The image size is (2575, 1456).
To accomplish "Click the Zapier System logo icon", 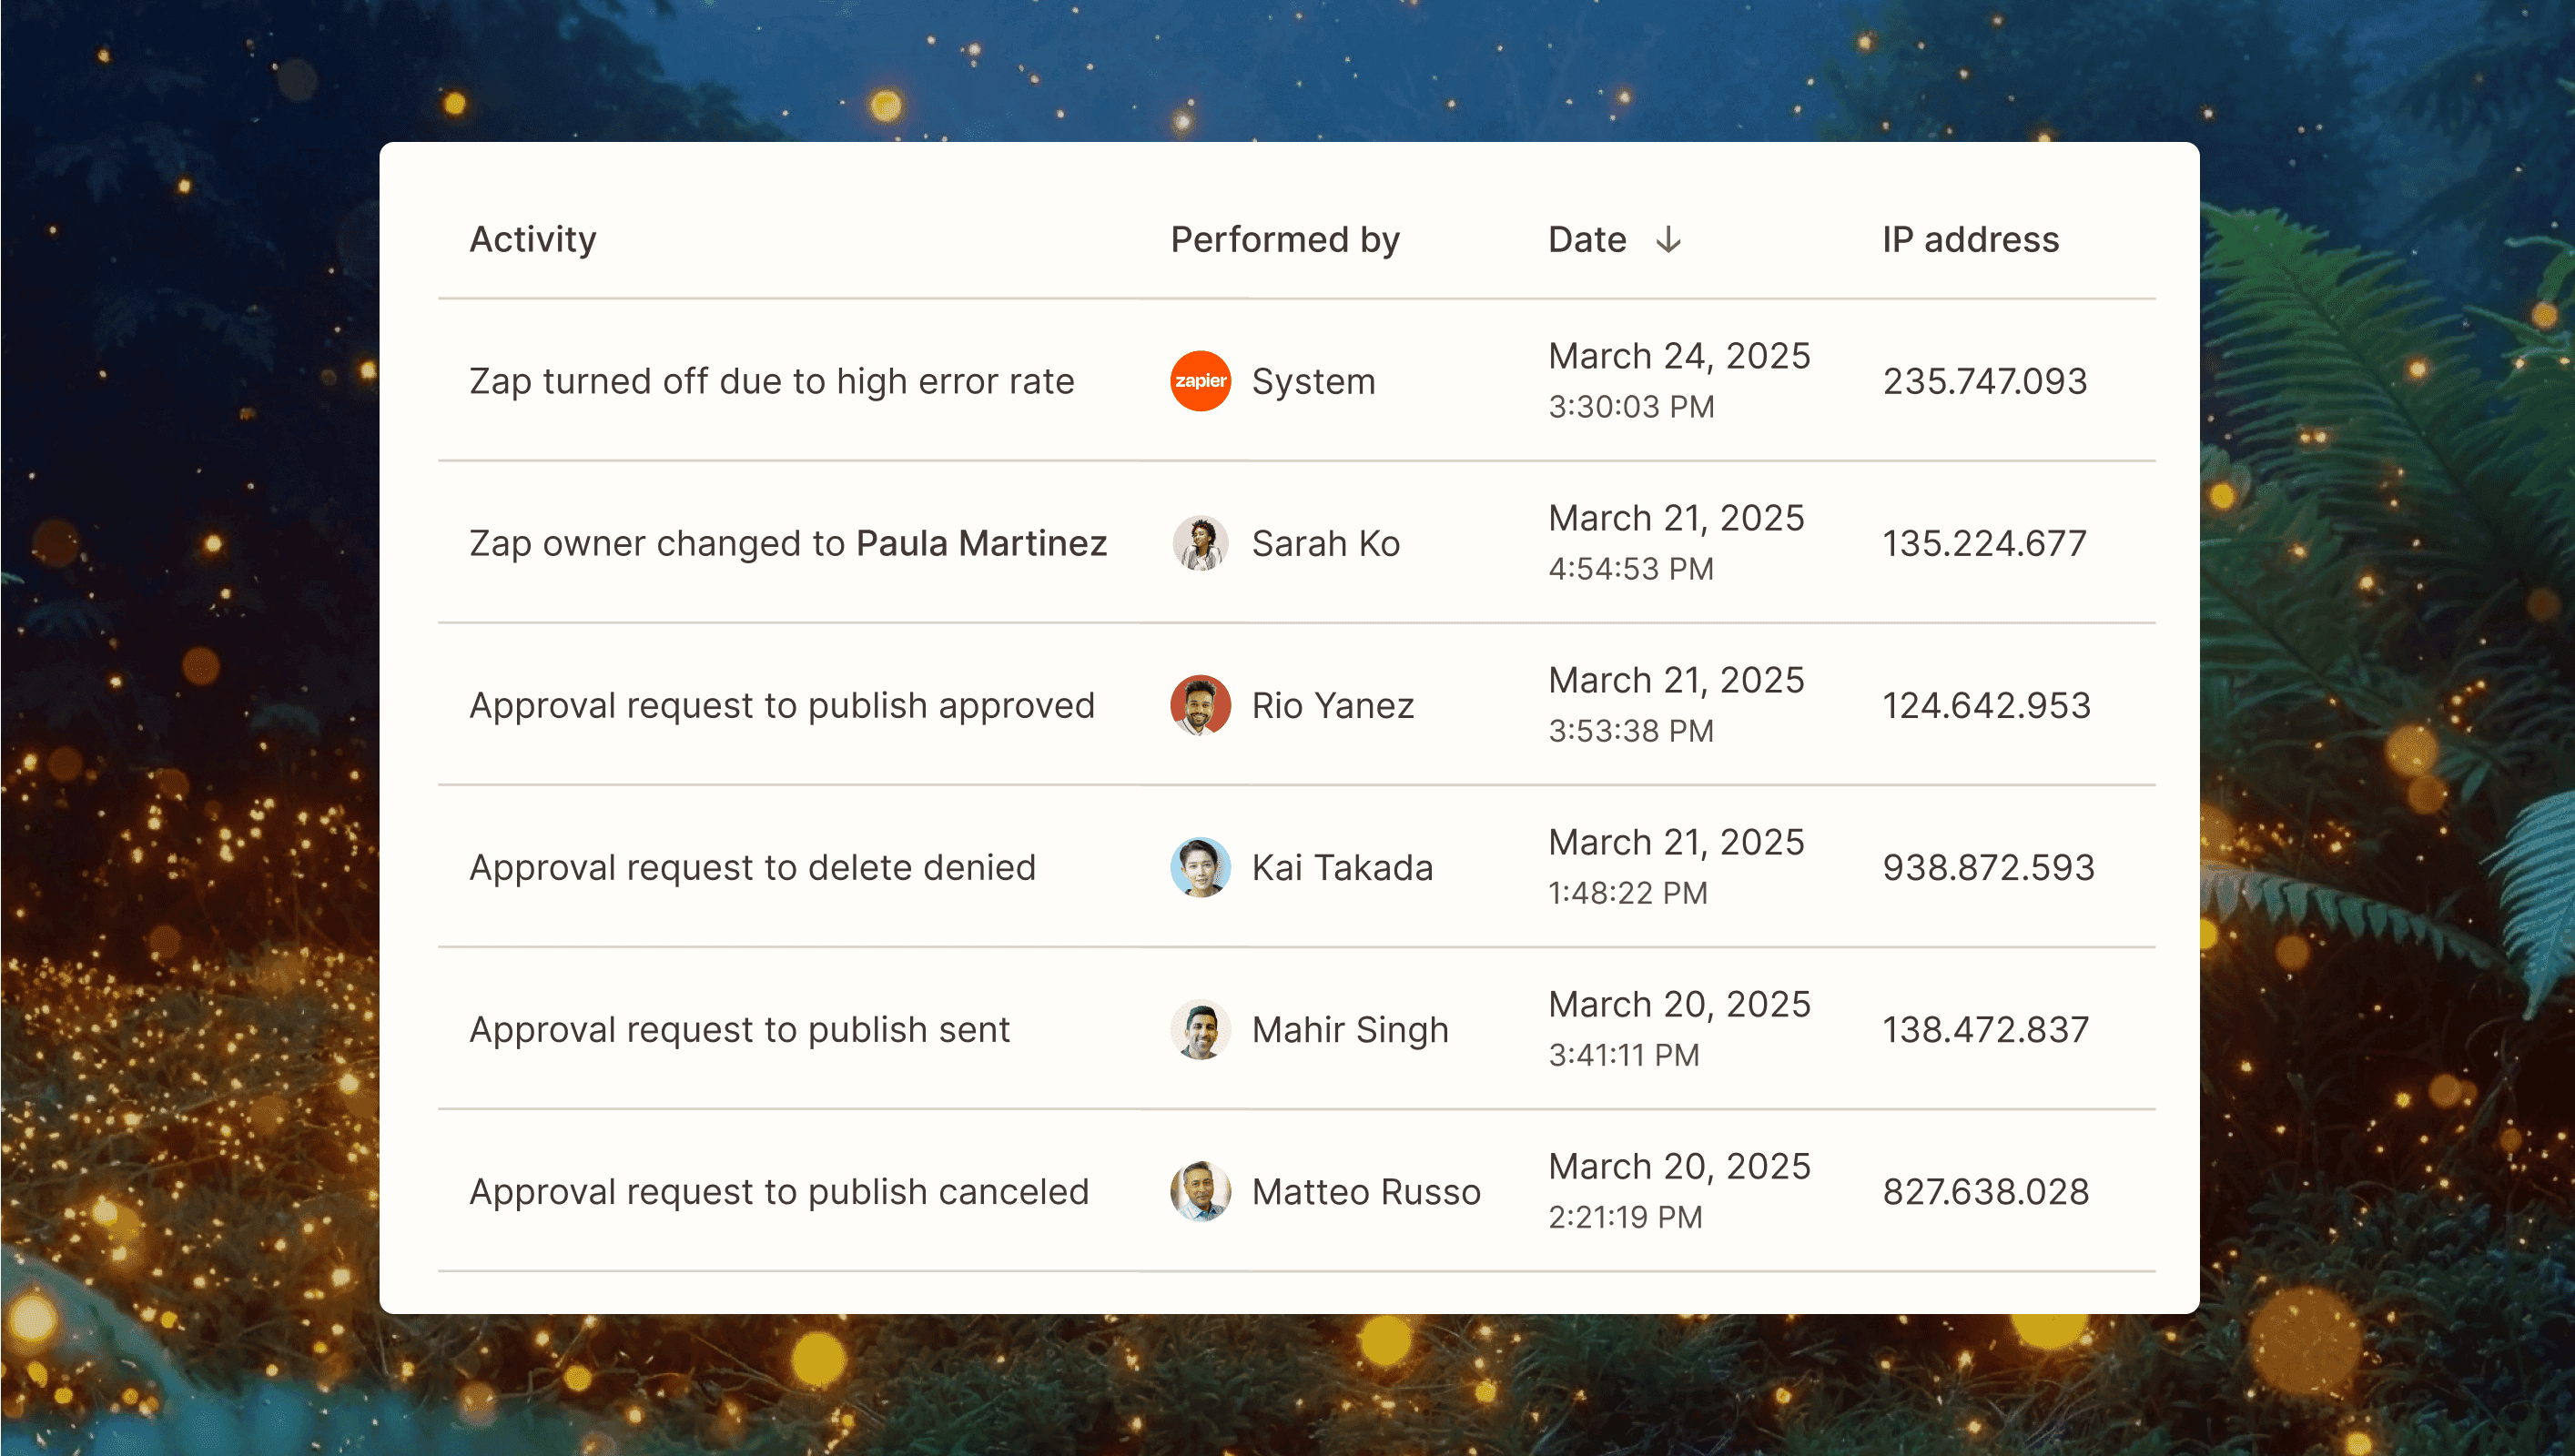I will (x=1200, y=381).
